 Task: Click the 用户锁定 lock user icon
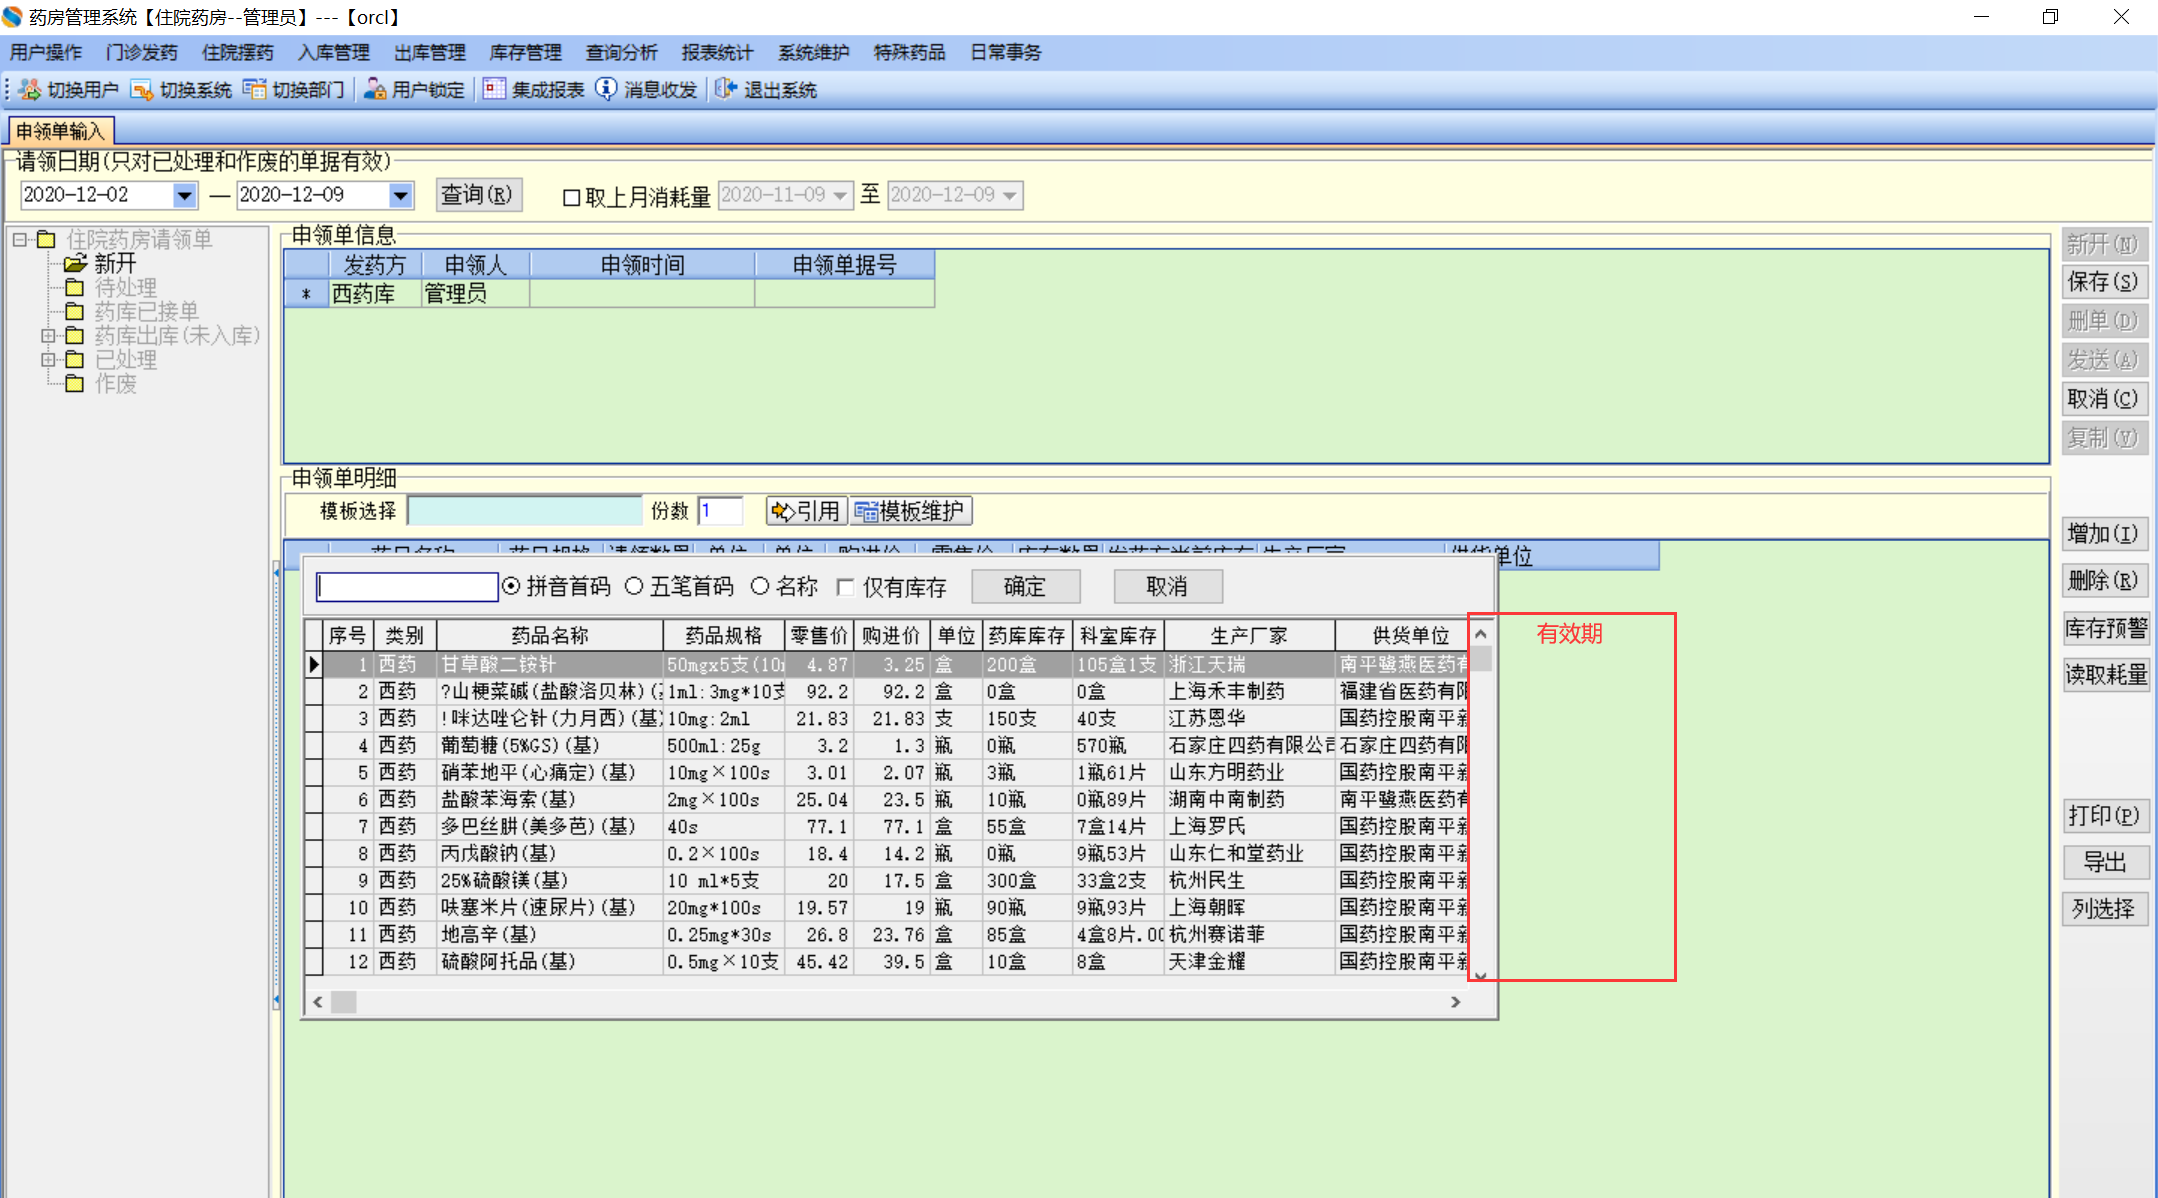tap(375, 90)
